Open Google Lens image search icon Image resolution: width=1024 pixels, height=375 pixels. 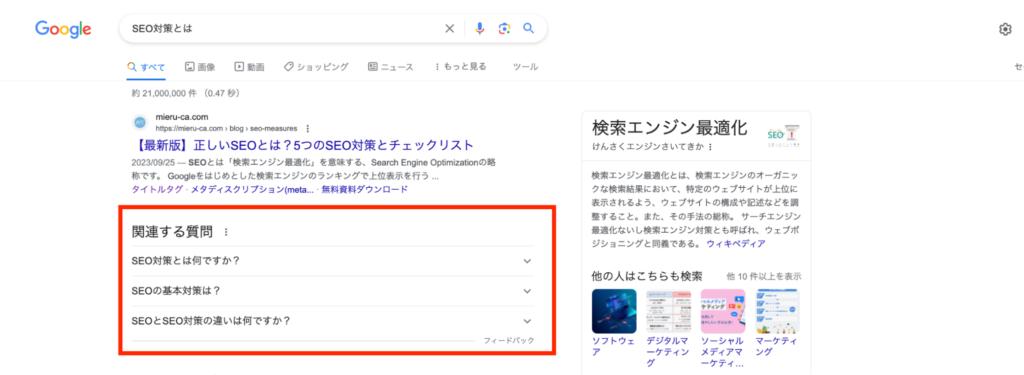504,29
